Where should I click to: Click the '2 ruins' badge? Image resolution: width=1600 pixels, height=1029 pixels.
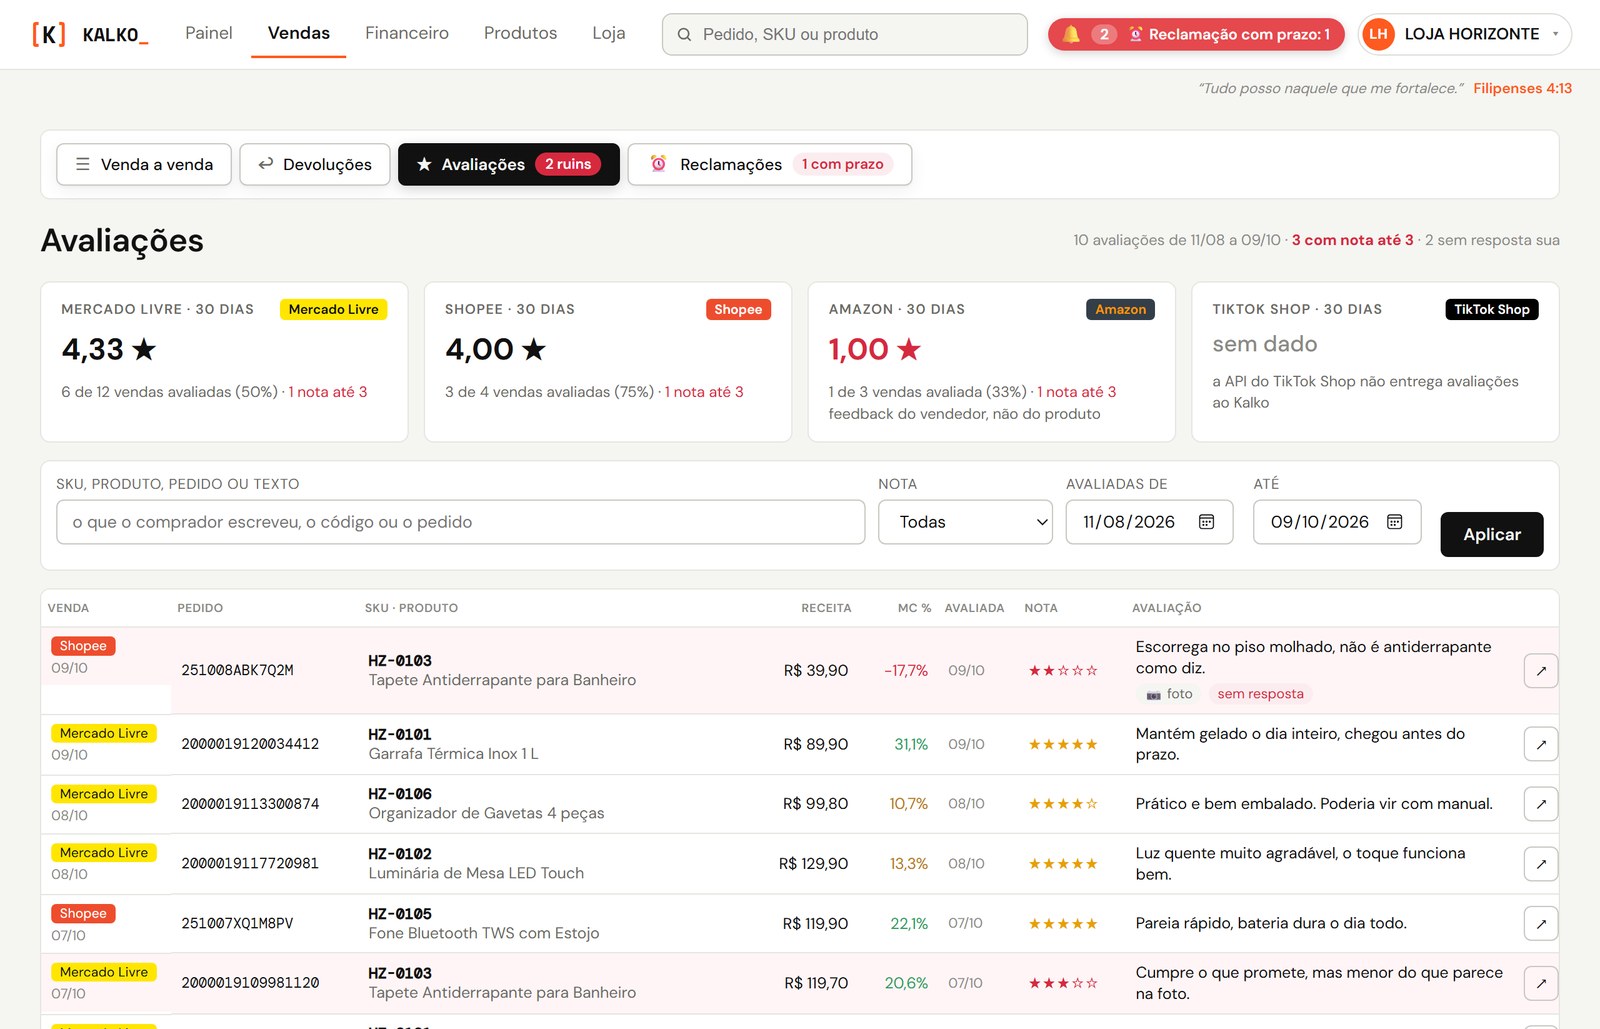(568, 164)
